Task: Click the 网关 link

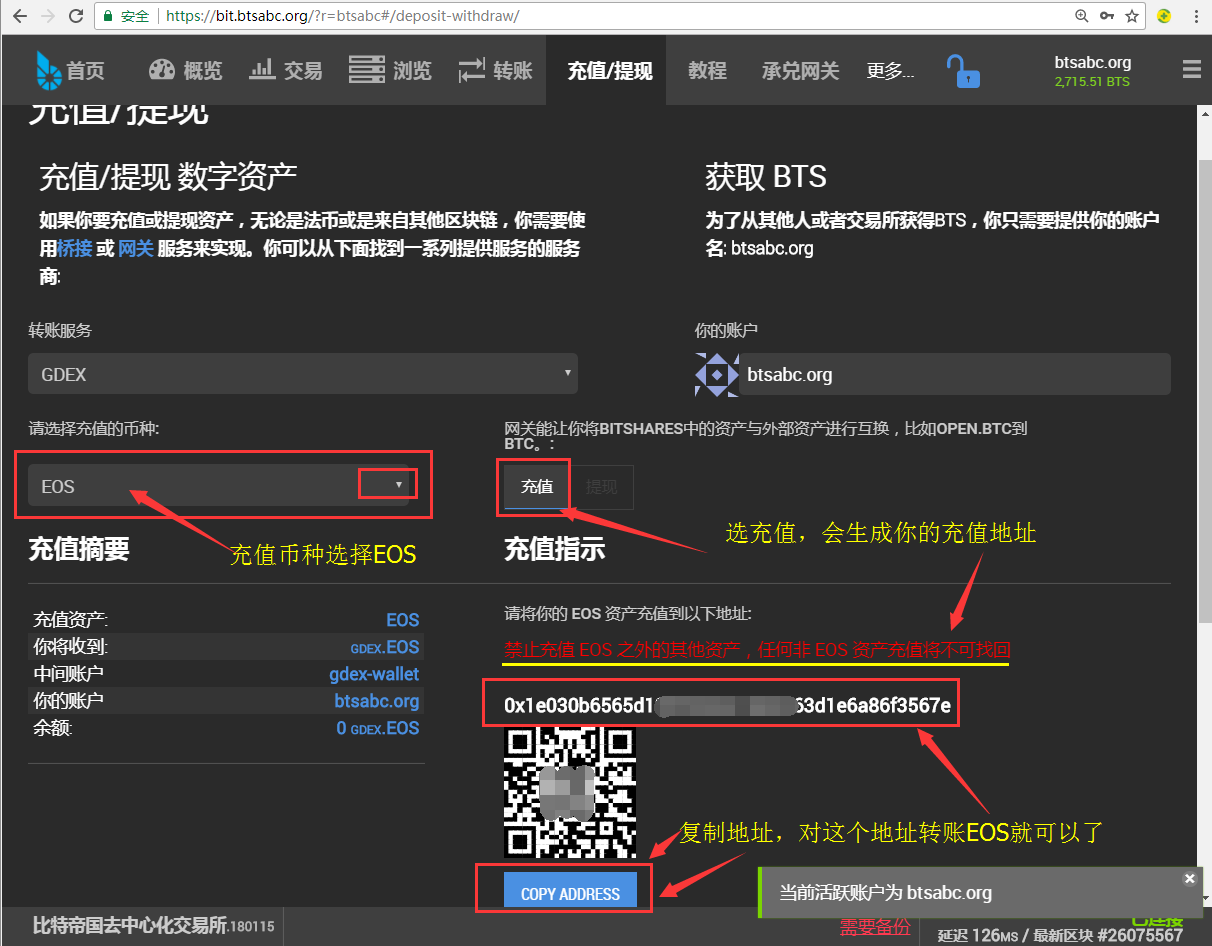Action: coord(136,248)
